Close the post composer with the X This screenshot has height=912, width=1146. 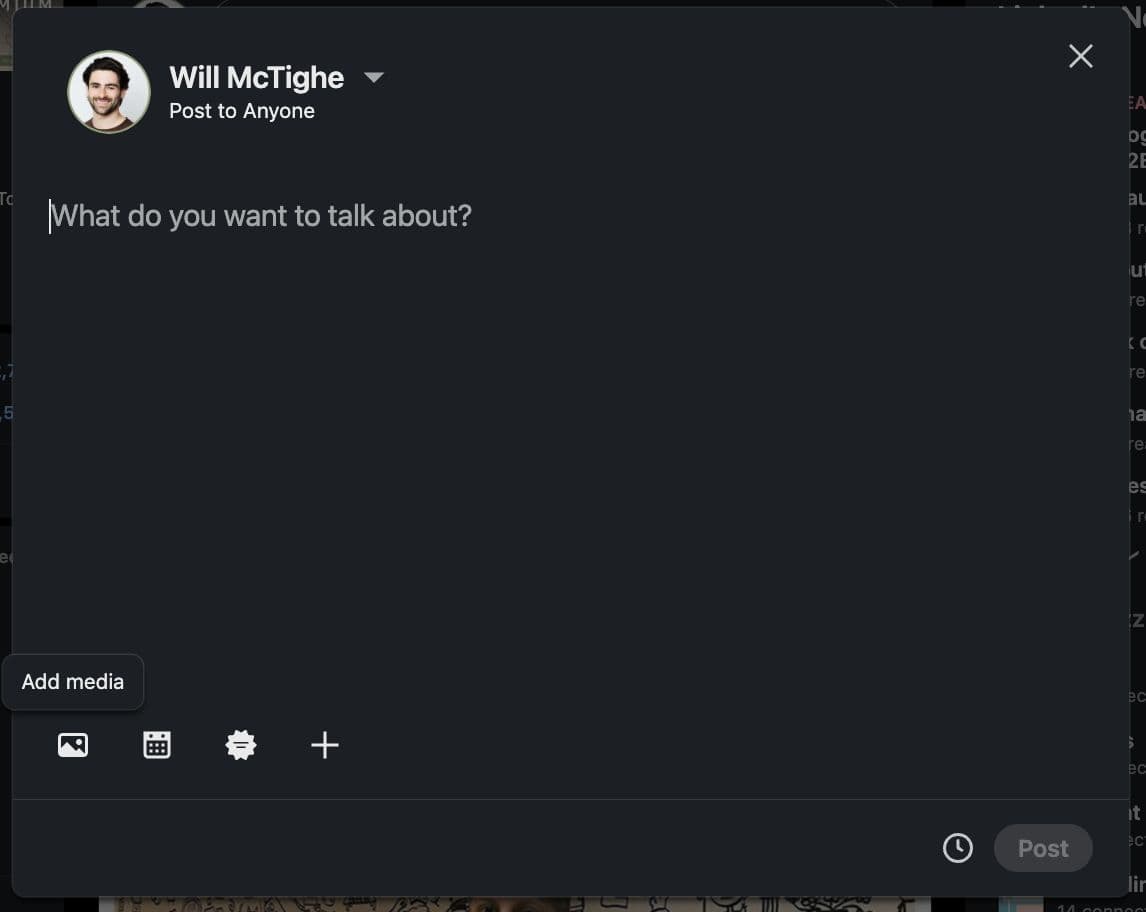point(1080,56)
